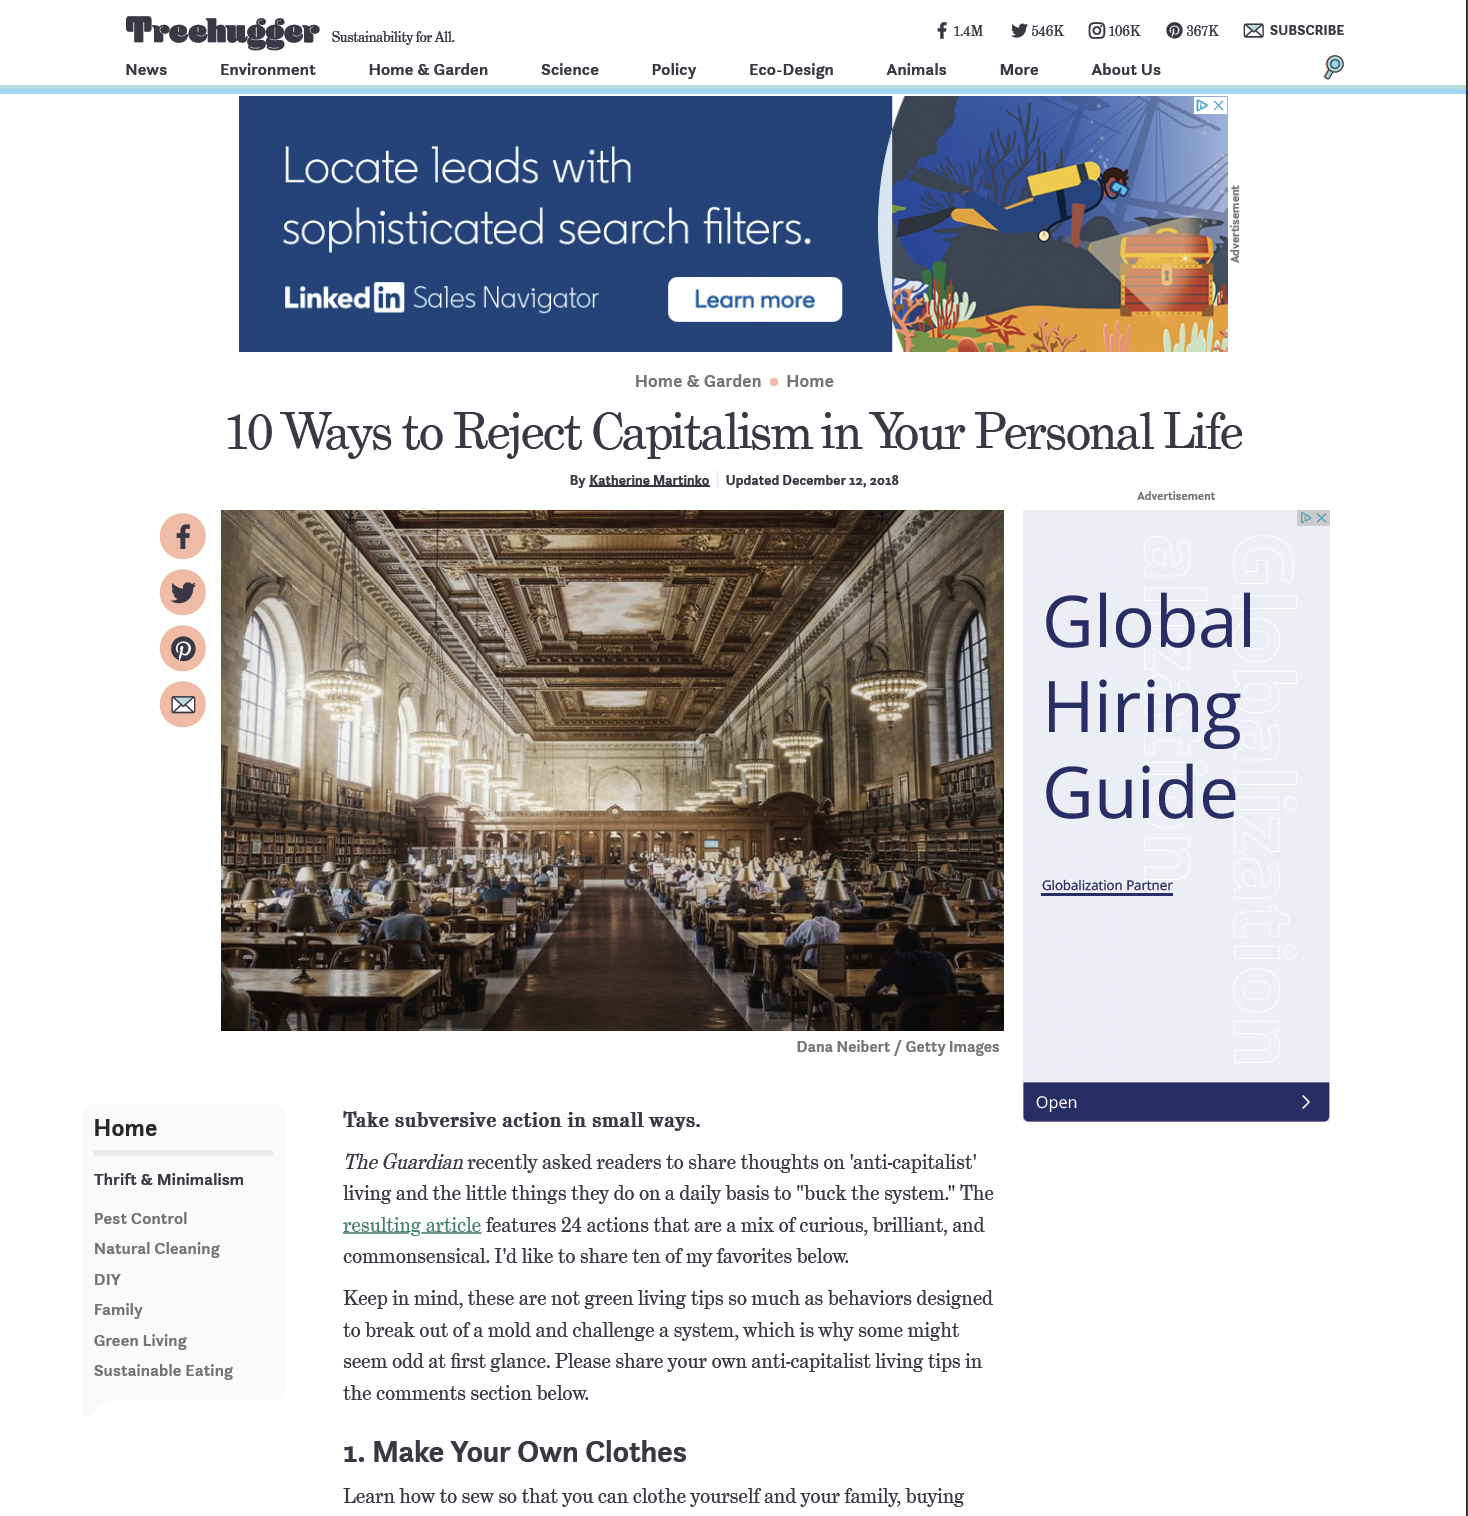Open the search magnifier icon
1468x1516 pixels.
coord(1333,67)
